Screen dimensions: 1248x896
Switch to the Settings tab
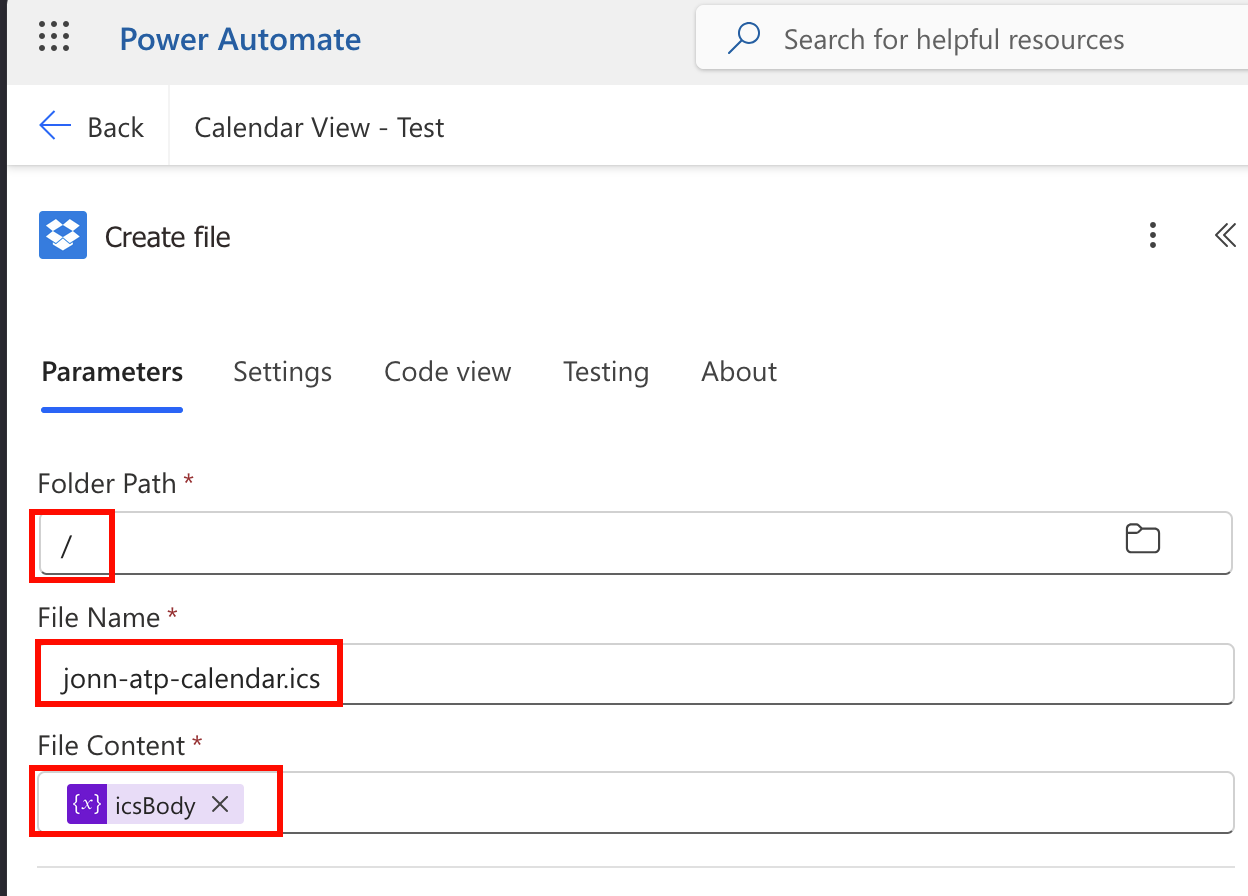pyautogui.click(x=283, y=372)
